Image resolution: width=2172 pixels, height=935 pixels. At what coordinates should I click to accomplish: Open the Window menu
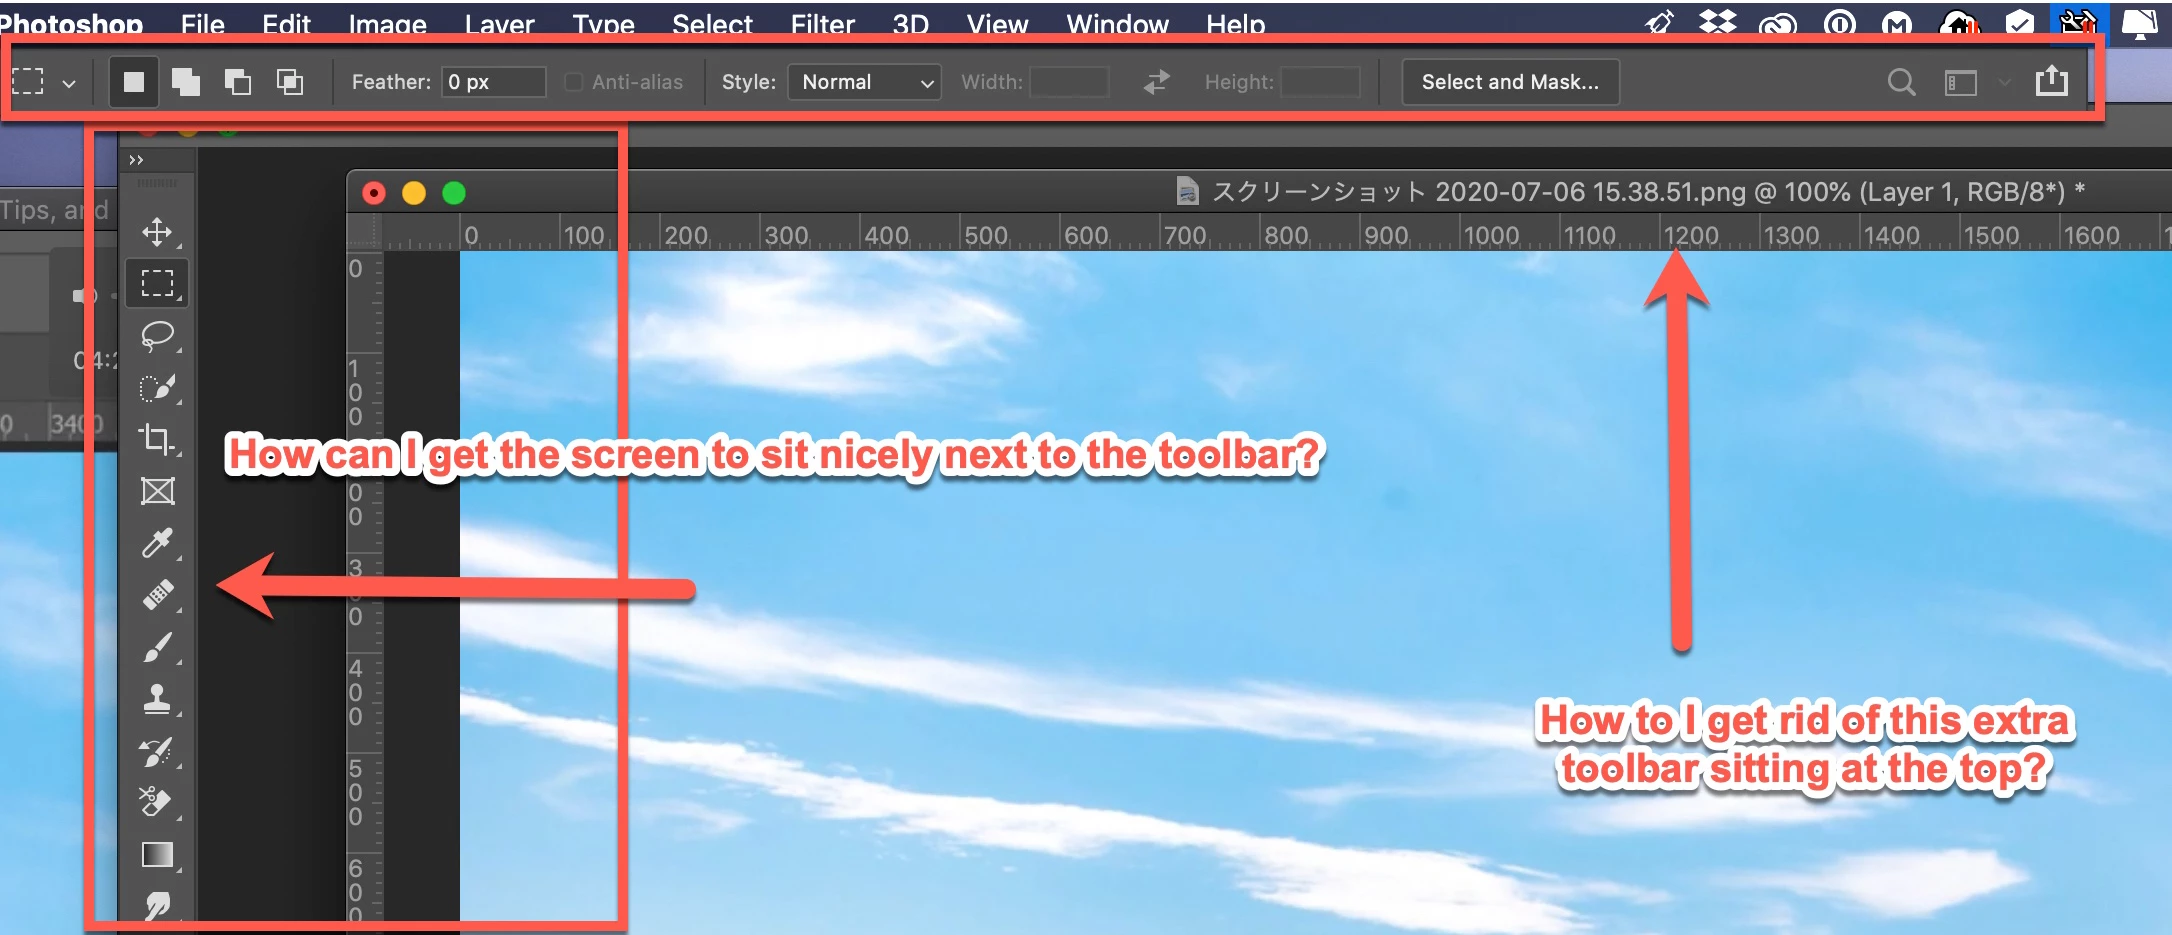click(x=1117, y=24)
